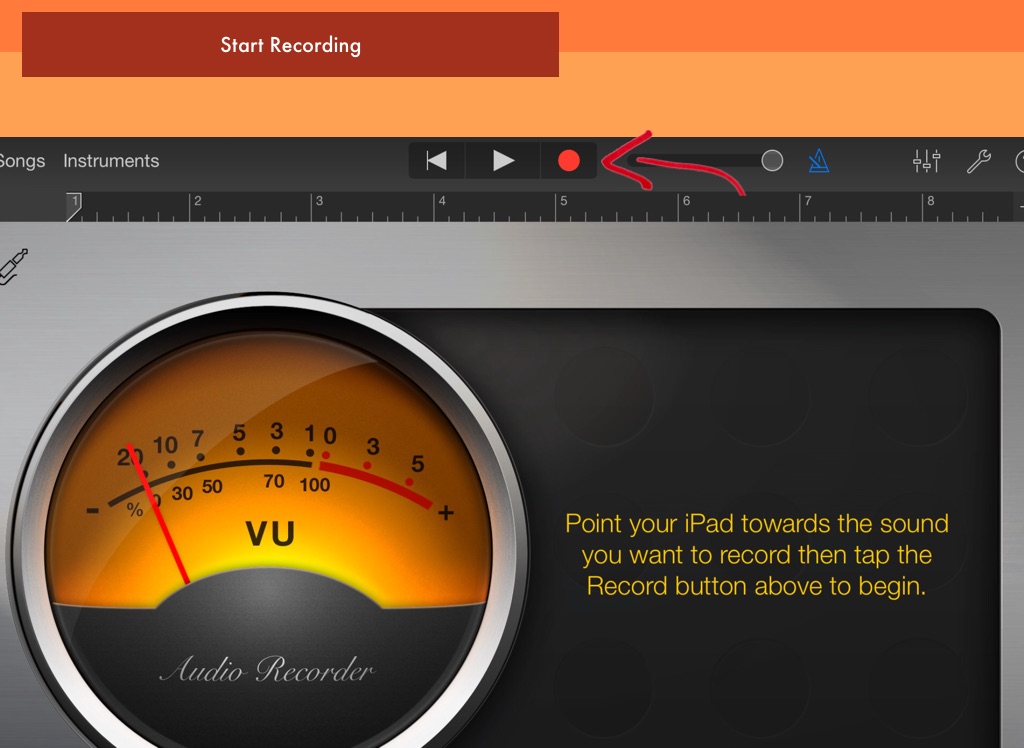Open the Songs browser
Image resolution: width=1024 pixels, height=748 pixels.
pos(22,161)
